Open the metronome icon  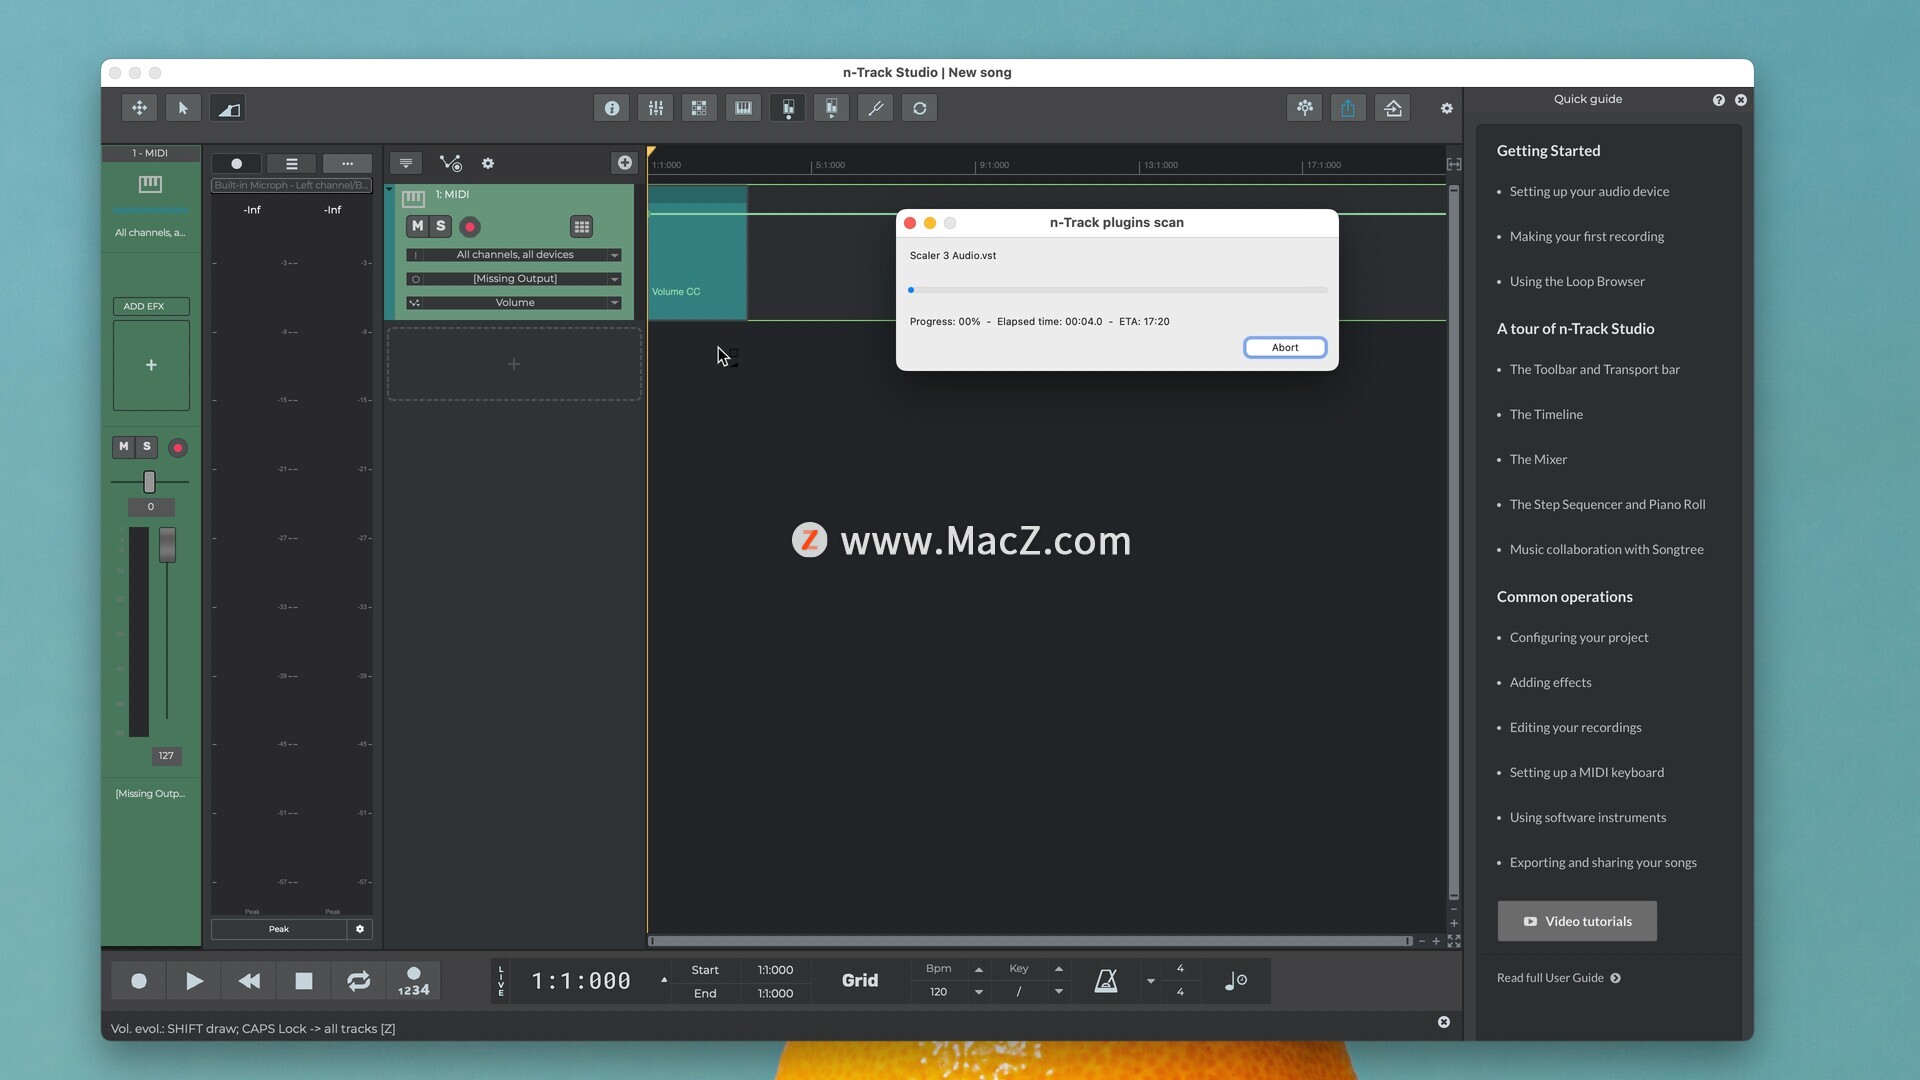click(1106, 981)
